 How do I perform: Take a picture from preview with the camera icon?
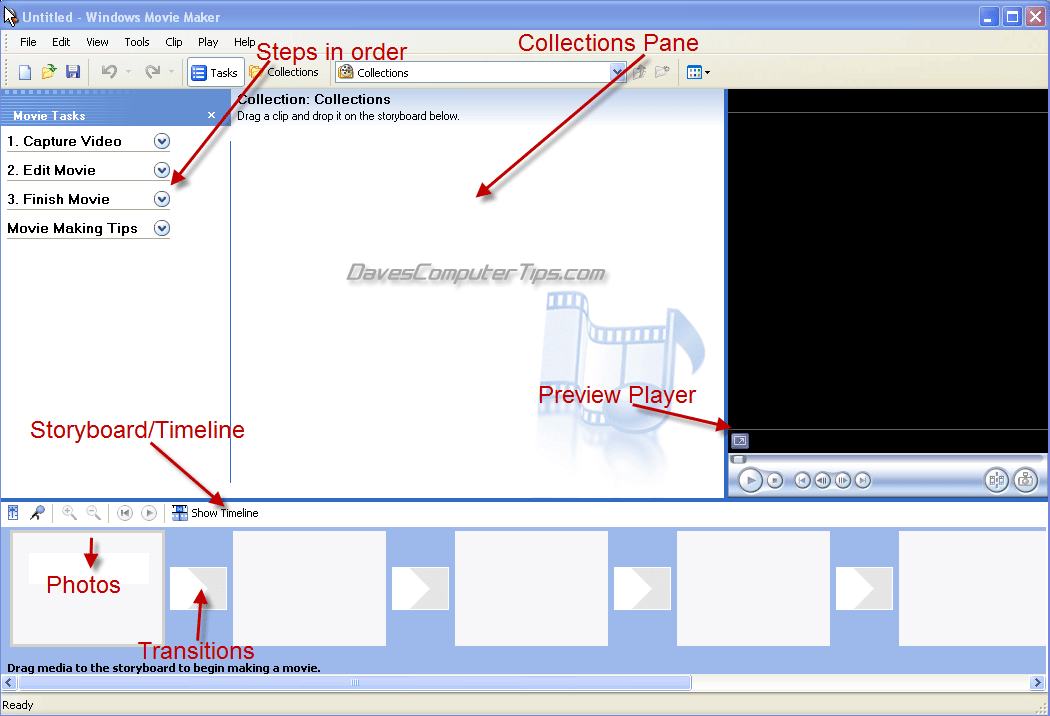1025,481
